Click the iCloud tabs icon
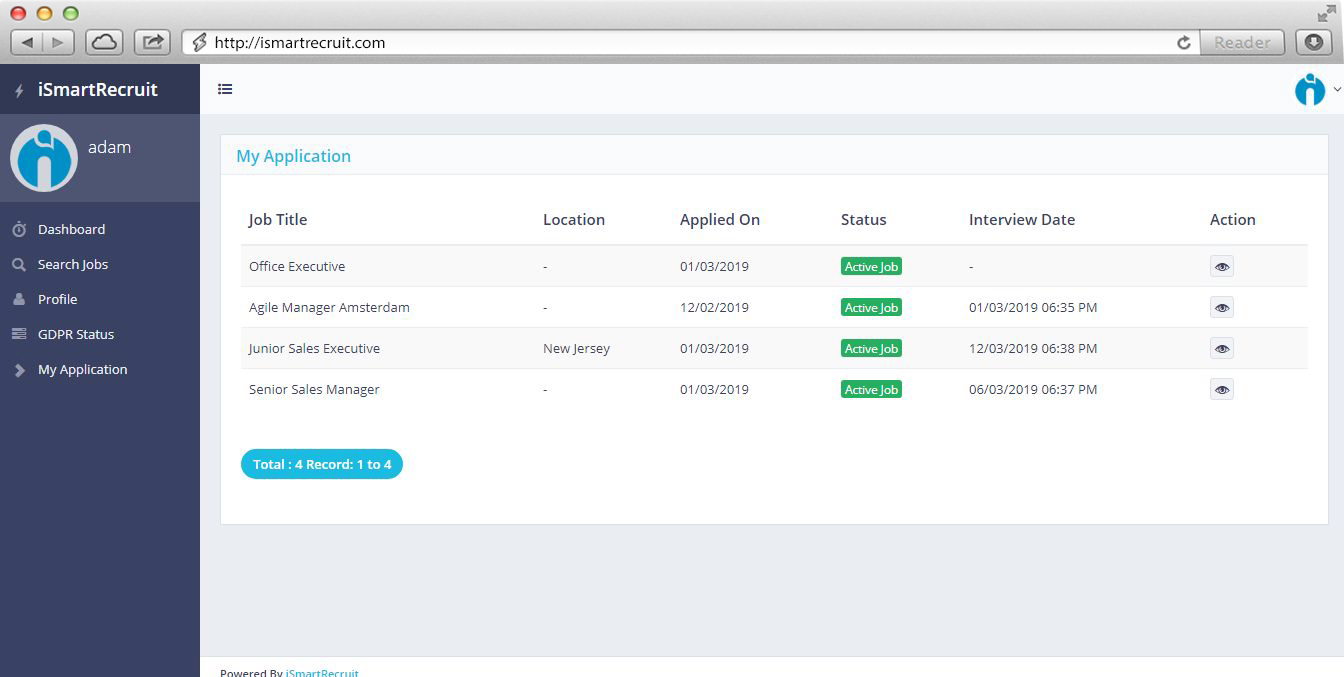This screenshot has height=677, width=1344. coord(104,42)
